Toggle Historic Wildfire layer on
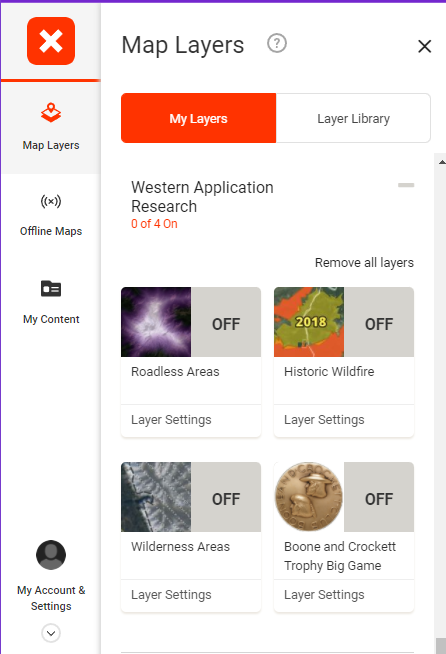446x654 pixels. point(379,322)
